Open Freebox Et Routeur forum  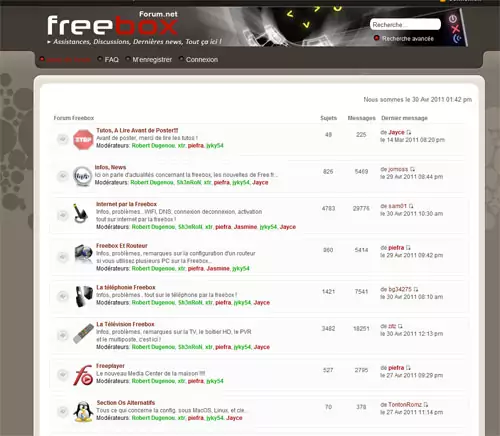(122, 246)
